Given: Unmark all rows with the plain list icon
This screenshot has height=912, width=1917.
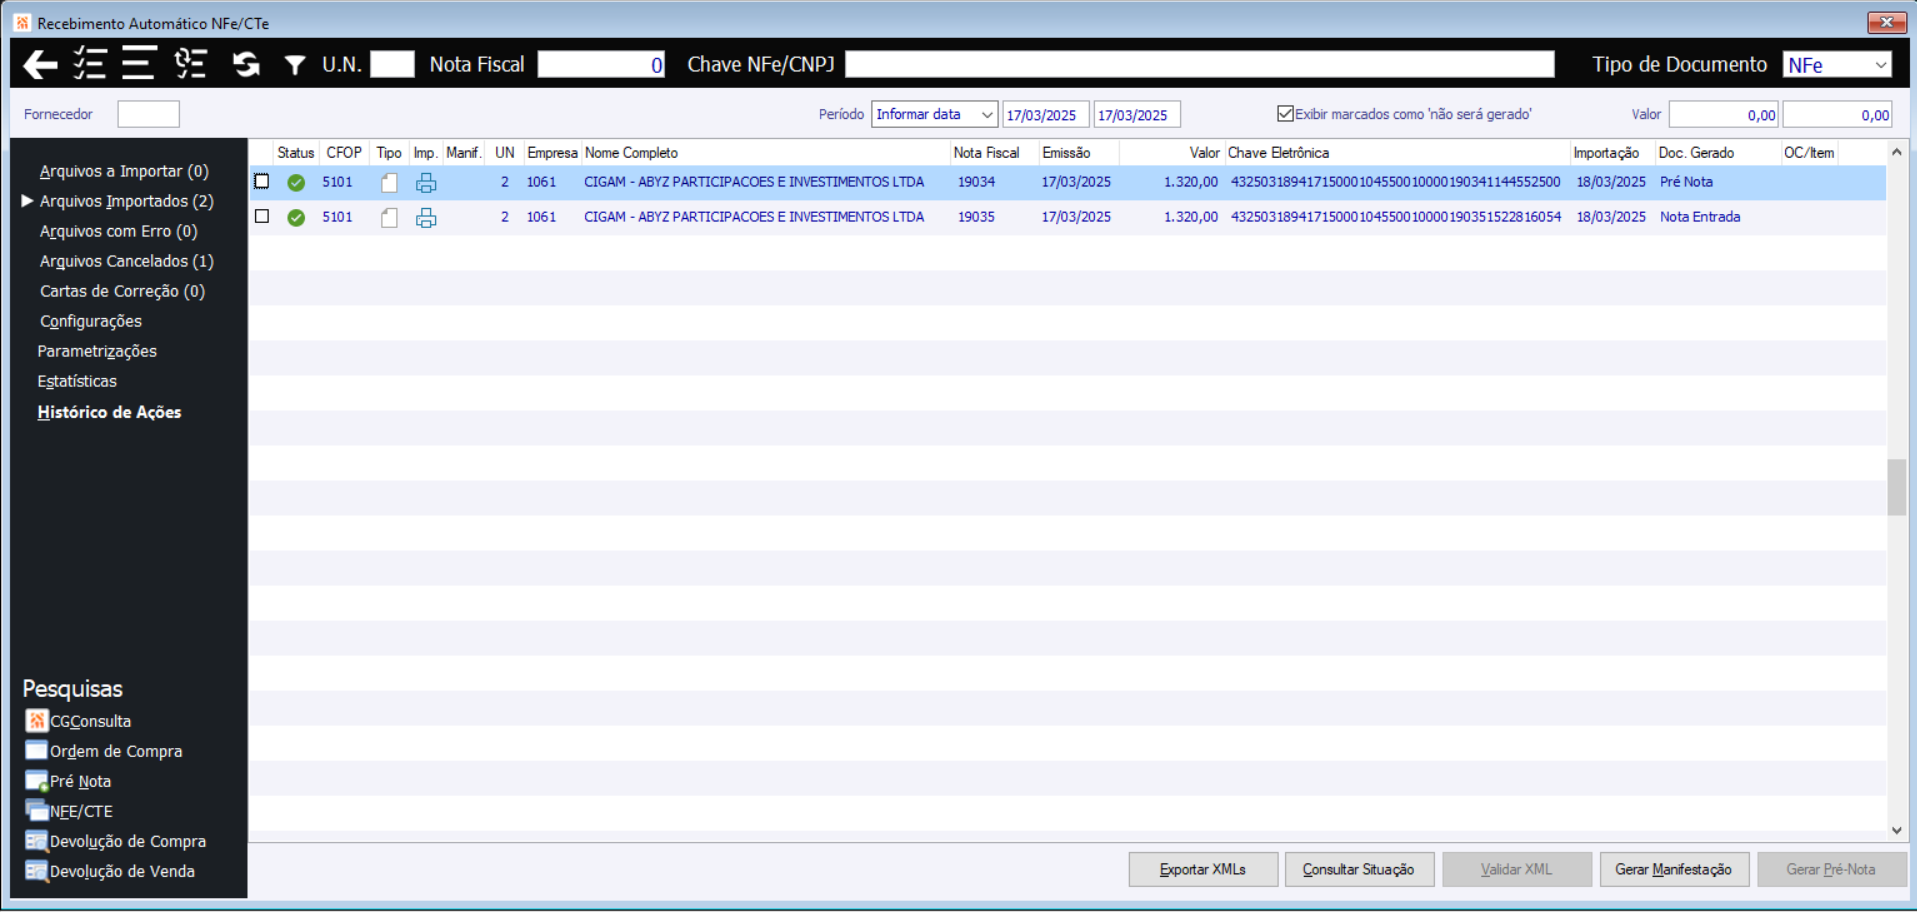Looking at the screenshot, I should tap(138, 64).
